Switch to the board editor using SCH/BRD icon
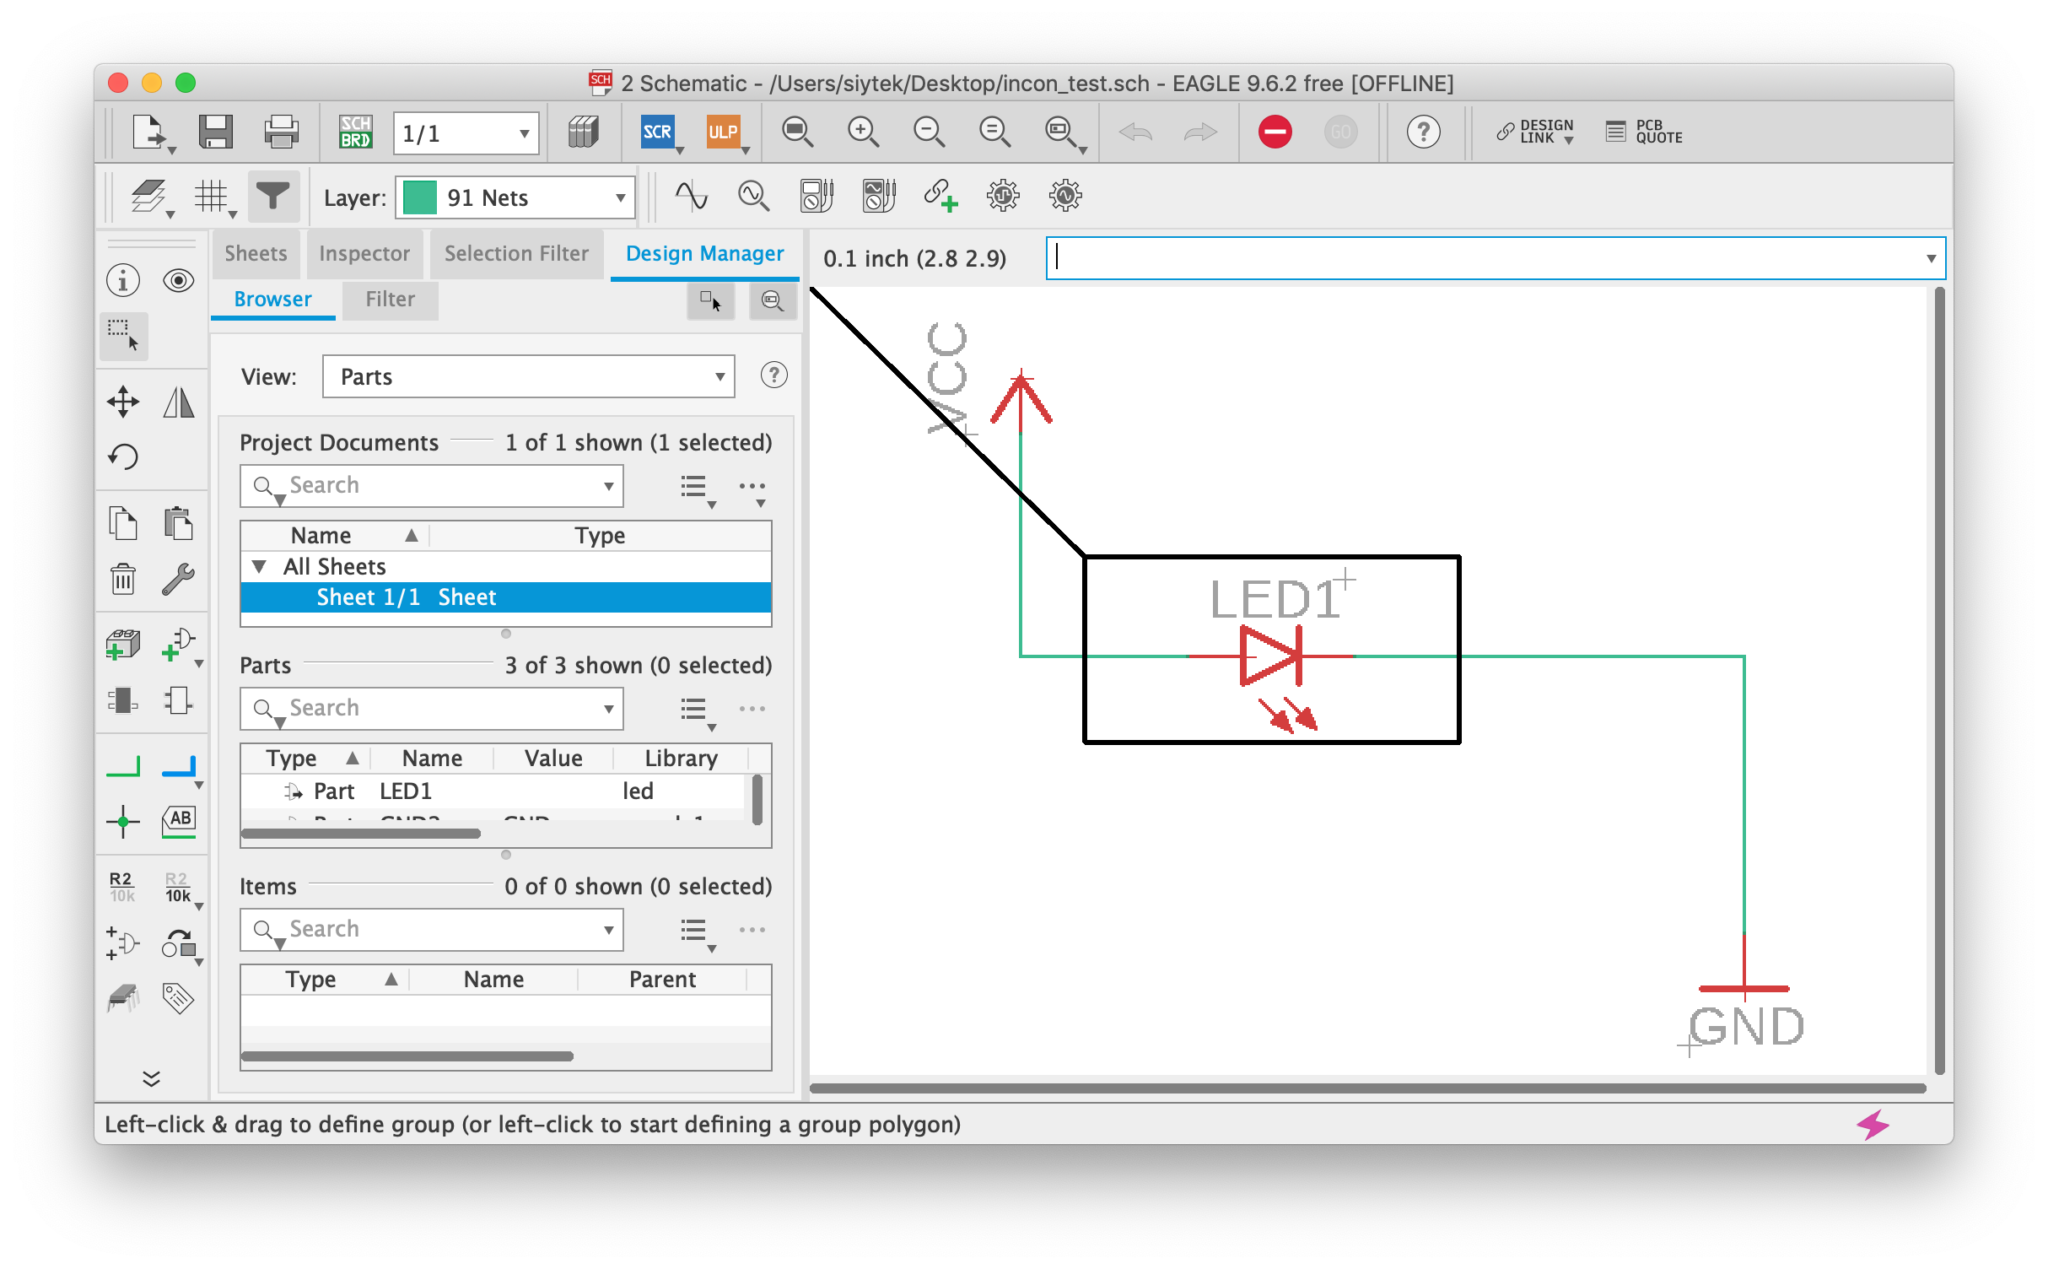Image resolution: width=2048 pixels, height=1269 pixels. click(x=357, y=131)
